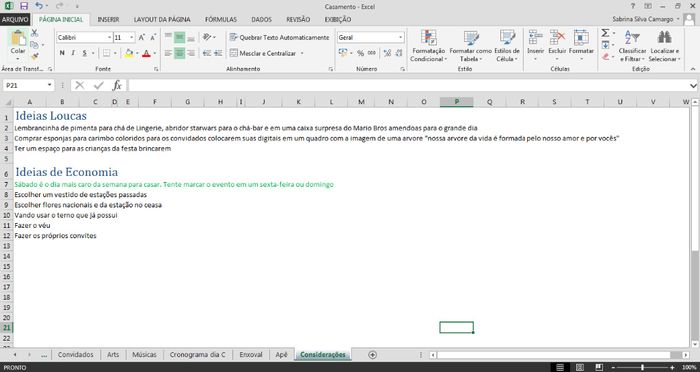
Task: Open the Convidados sheet tab
Action: point(76,355)
